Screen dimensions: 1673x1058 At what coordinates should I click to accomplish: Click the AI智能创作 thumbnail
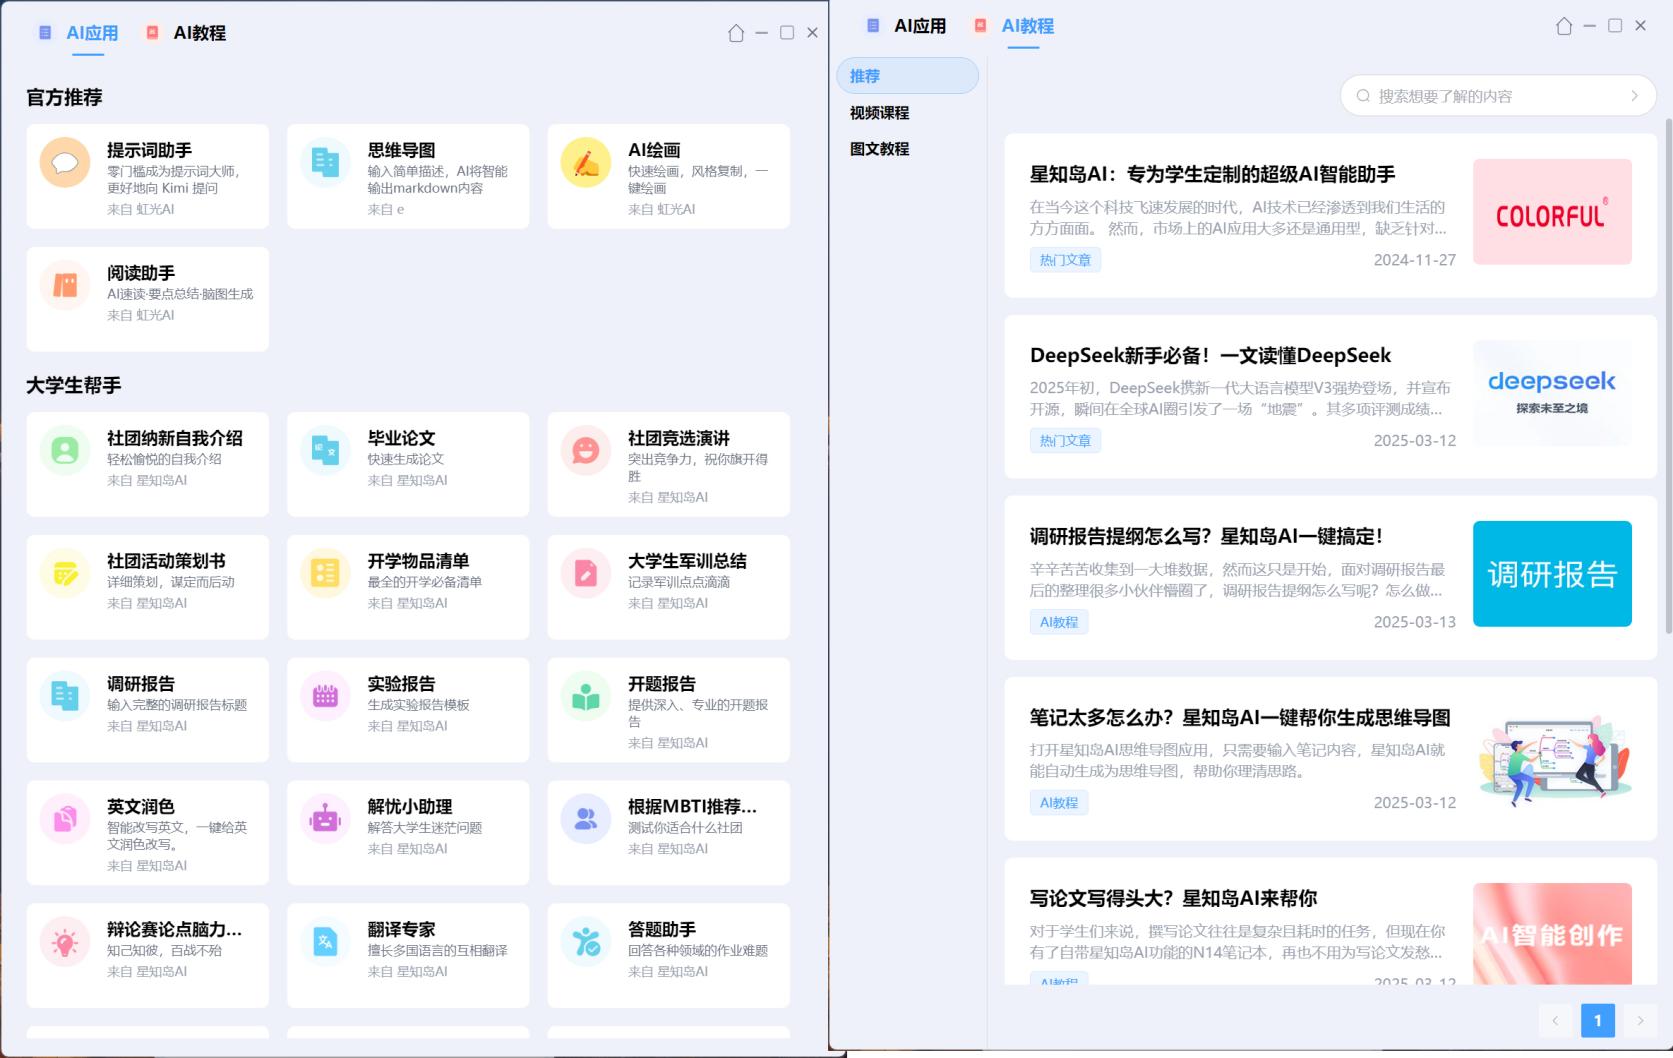1552,933
